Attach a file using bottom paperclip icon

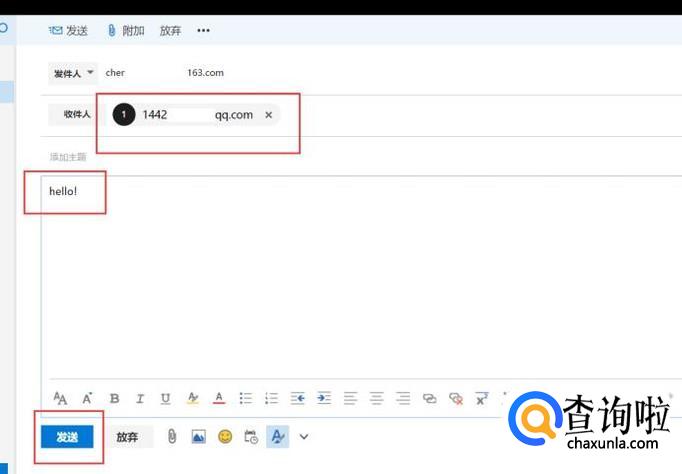click(x=172, y=437)
